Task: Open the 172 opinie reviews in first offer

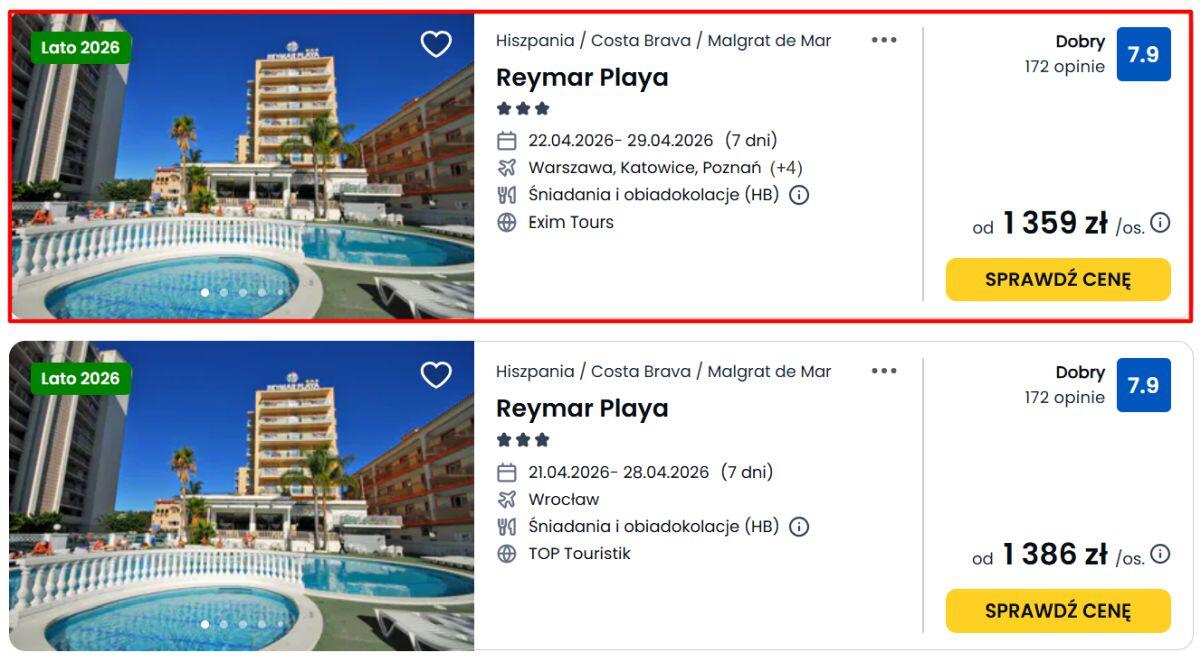Action: pos(1064,67)
